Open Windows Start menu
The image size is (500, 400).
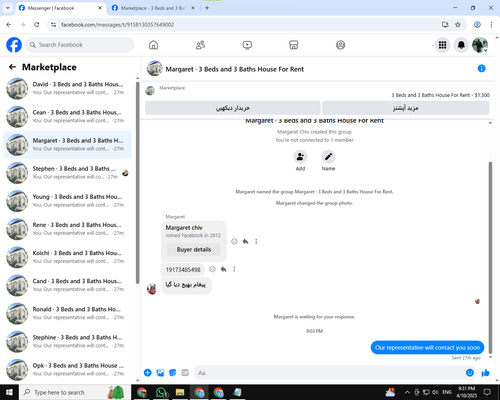point(9,392)
